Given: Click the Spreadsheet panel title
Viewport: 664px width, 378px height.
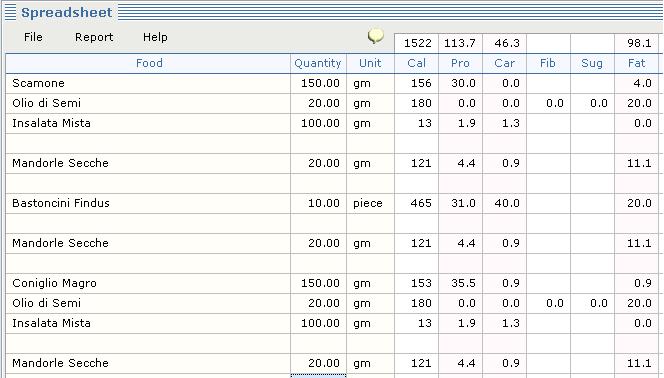Looking at the screenshot, I should point(66,13).
